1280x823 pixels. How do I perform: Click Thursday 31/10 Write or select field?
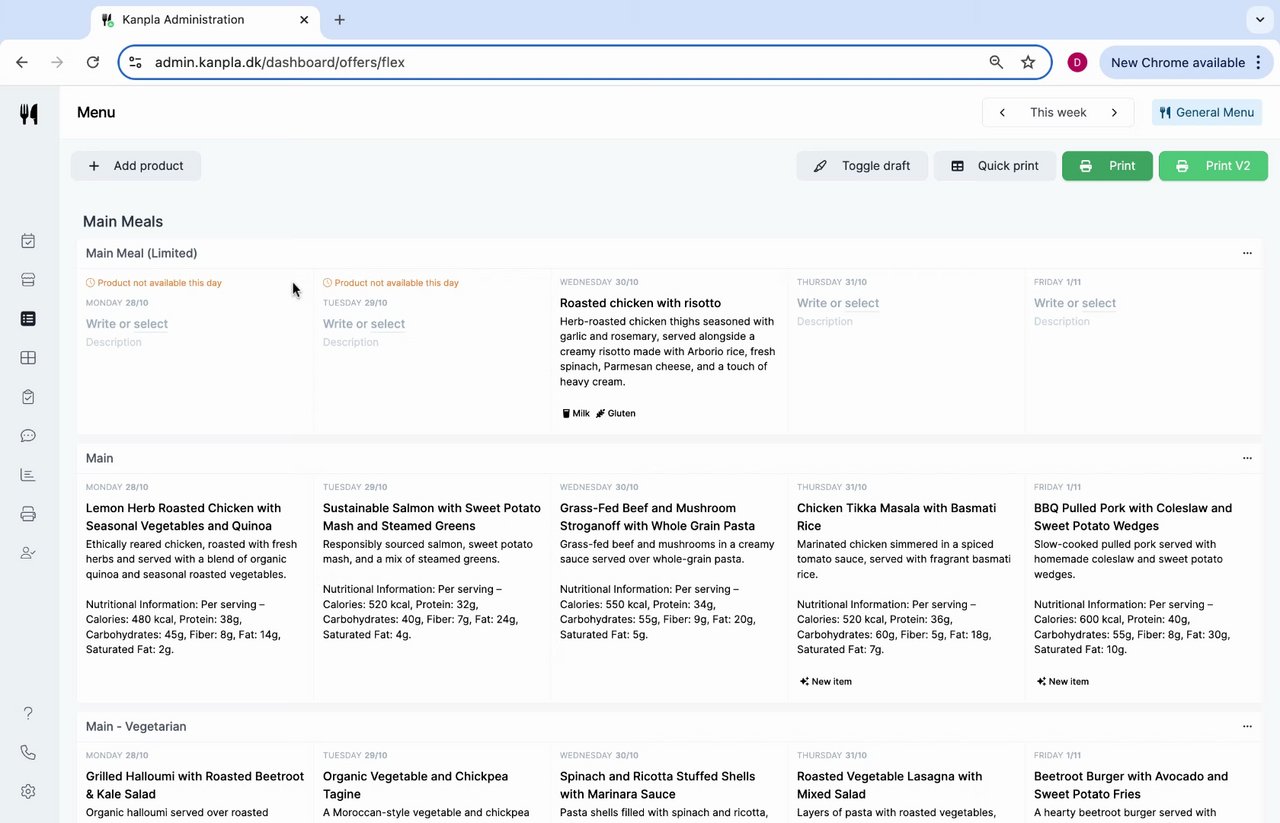pos(838,303)
